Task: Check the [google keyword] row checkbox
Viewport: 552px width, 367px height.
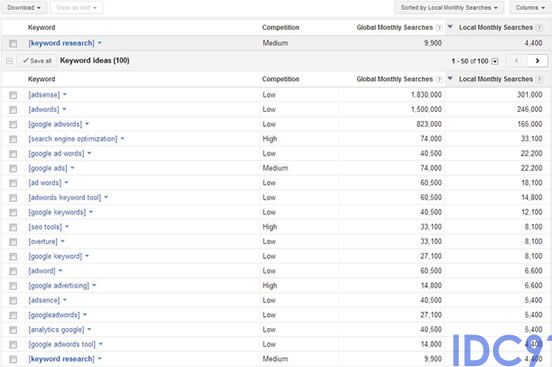Action: click(x=13, y=257)
